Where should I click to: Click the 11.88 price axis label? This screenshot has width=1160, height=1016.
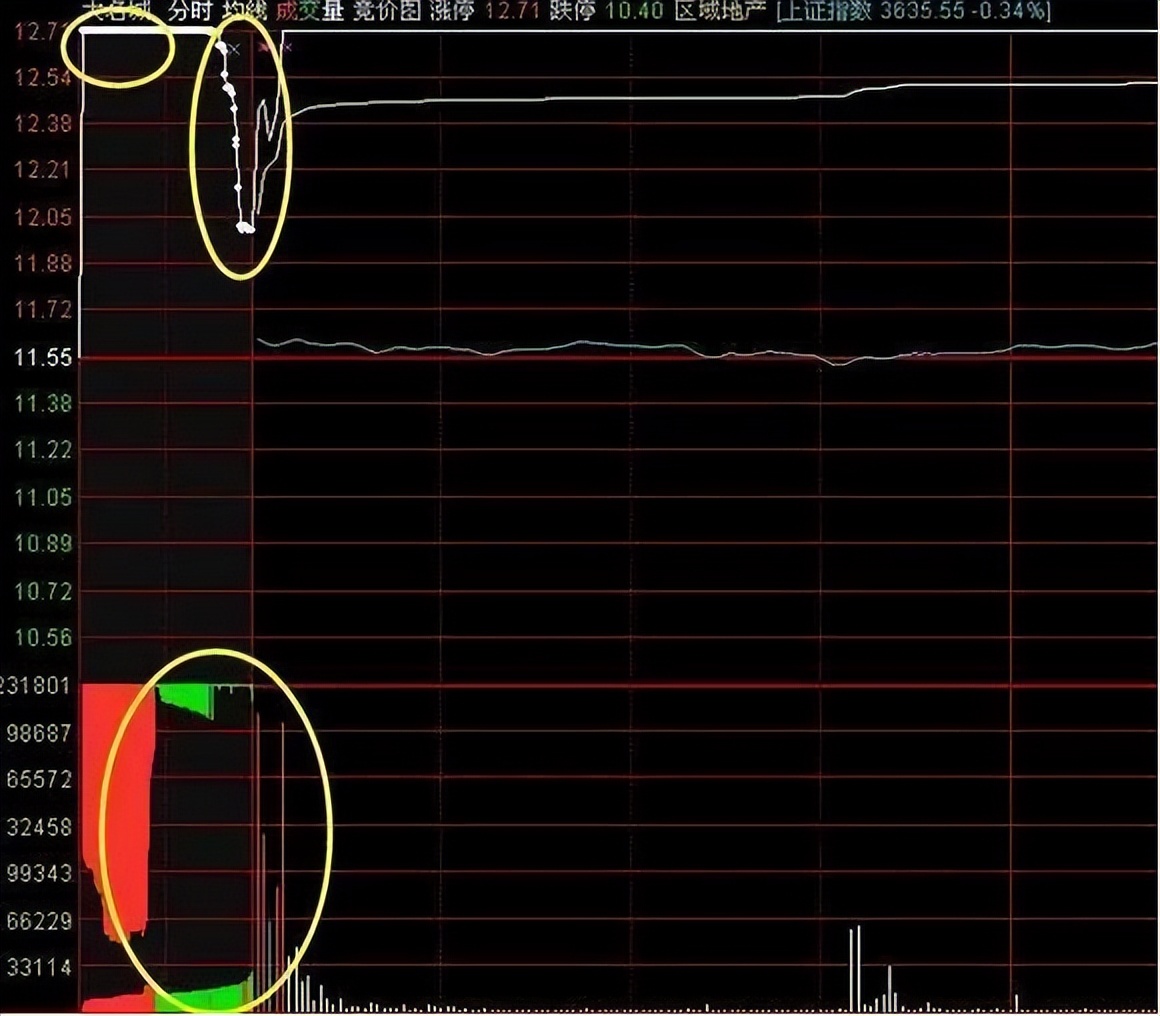(x=44, y=263)
